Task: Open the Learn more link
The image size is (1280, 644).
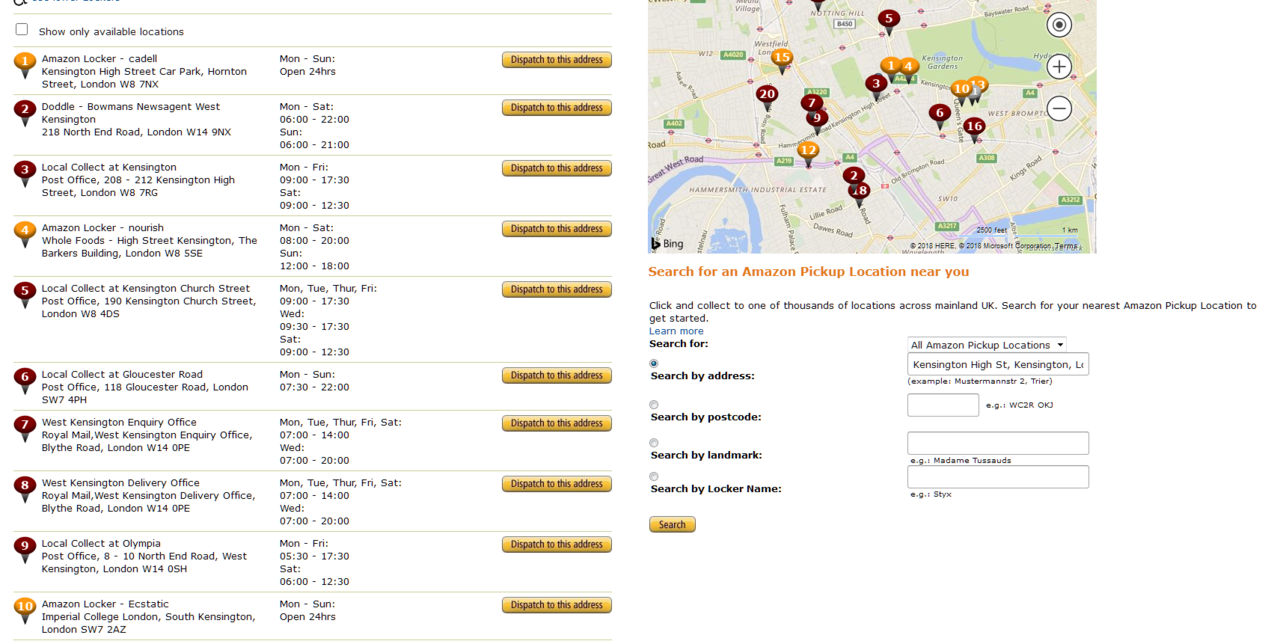Action: (x=676, y=331)
